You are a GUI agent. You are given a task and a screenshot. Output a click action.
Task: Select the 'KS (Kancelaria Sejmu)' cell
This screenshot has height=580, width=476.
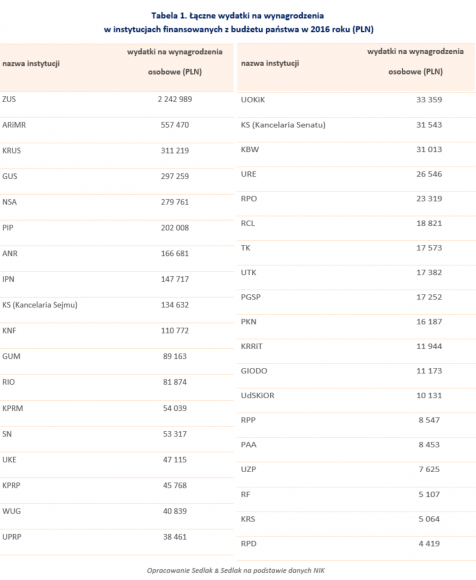[40, 305]
